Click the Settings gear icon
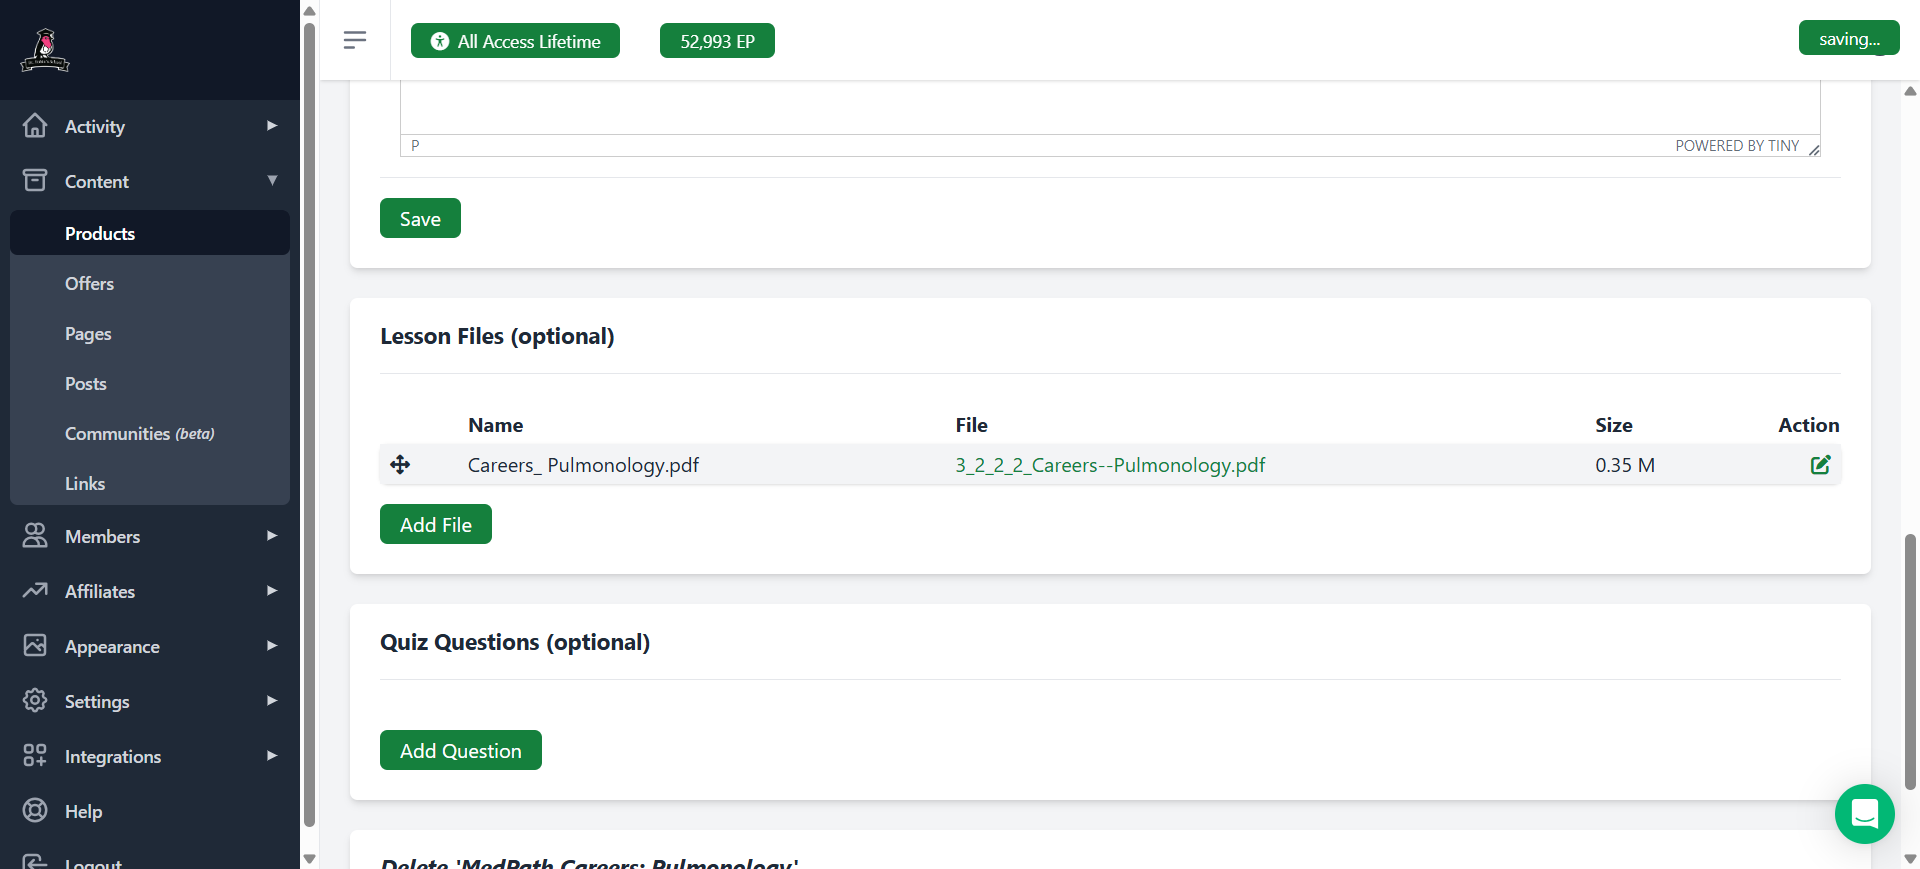Screen dimensions: 1920x869 35,701
